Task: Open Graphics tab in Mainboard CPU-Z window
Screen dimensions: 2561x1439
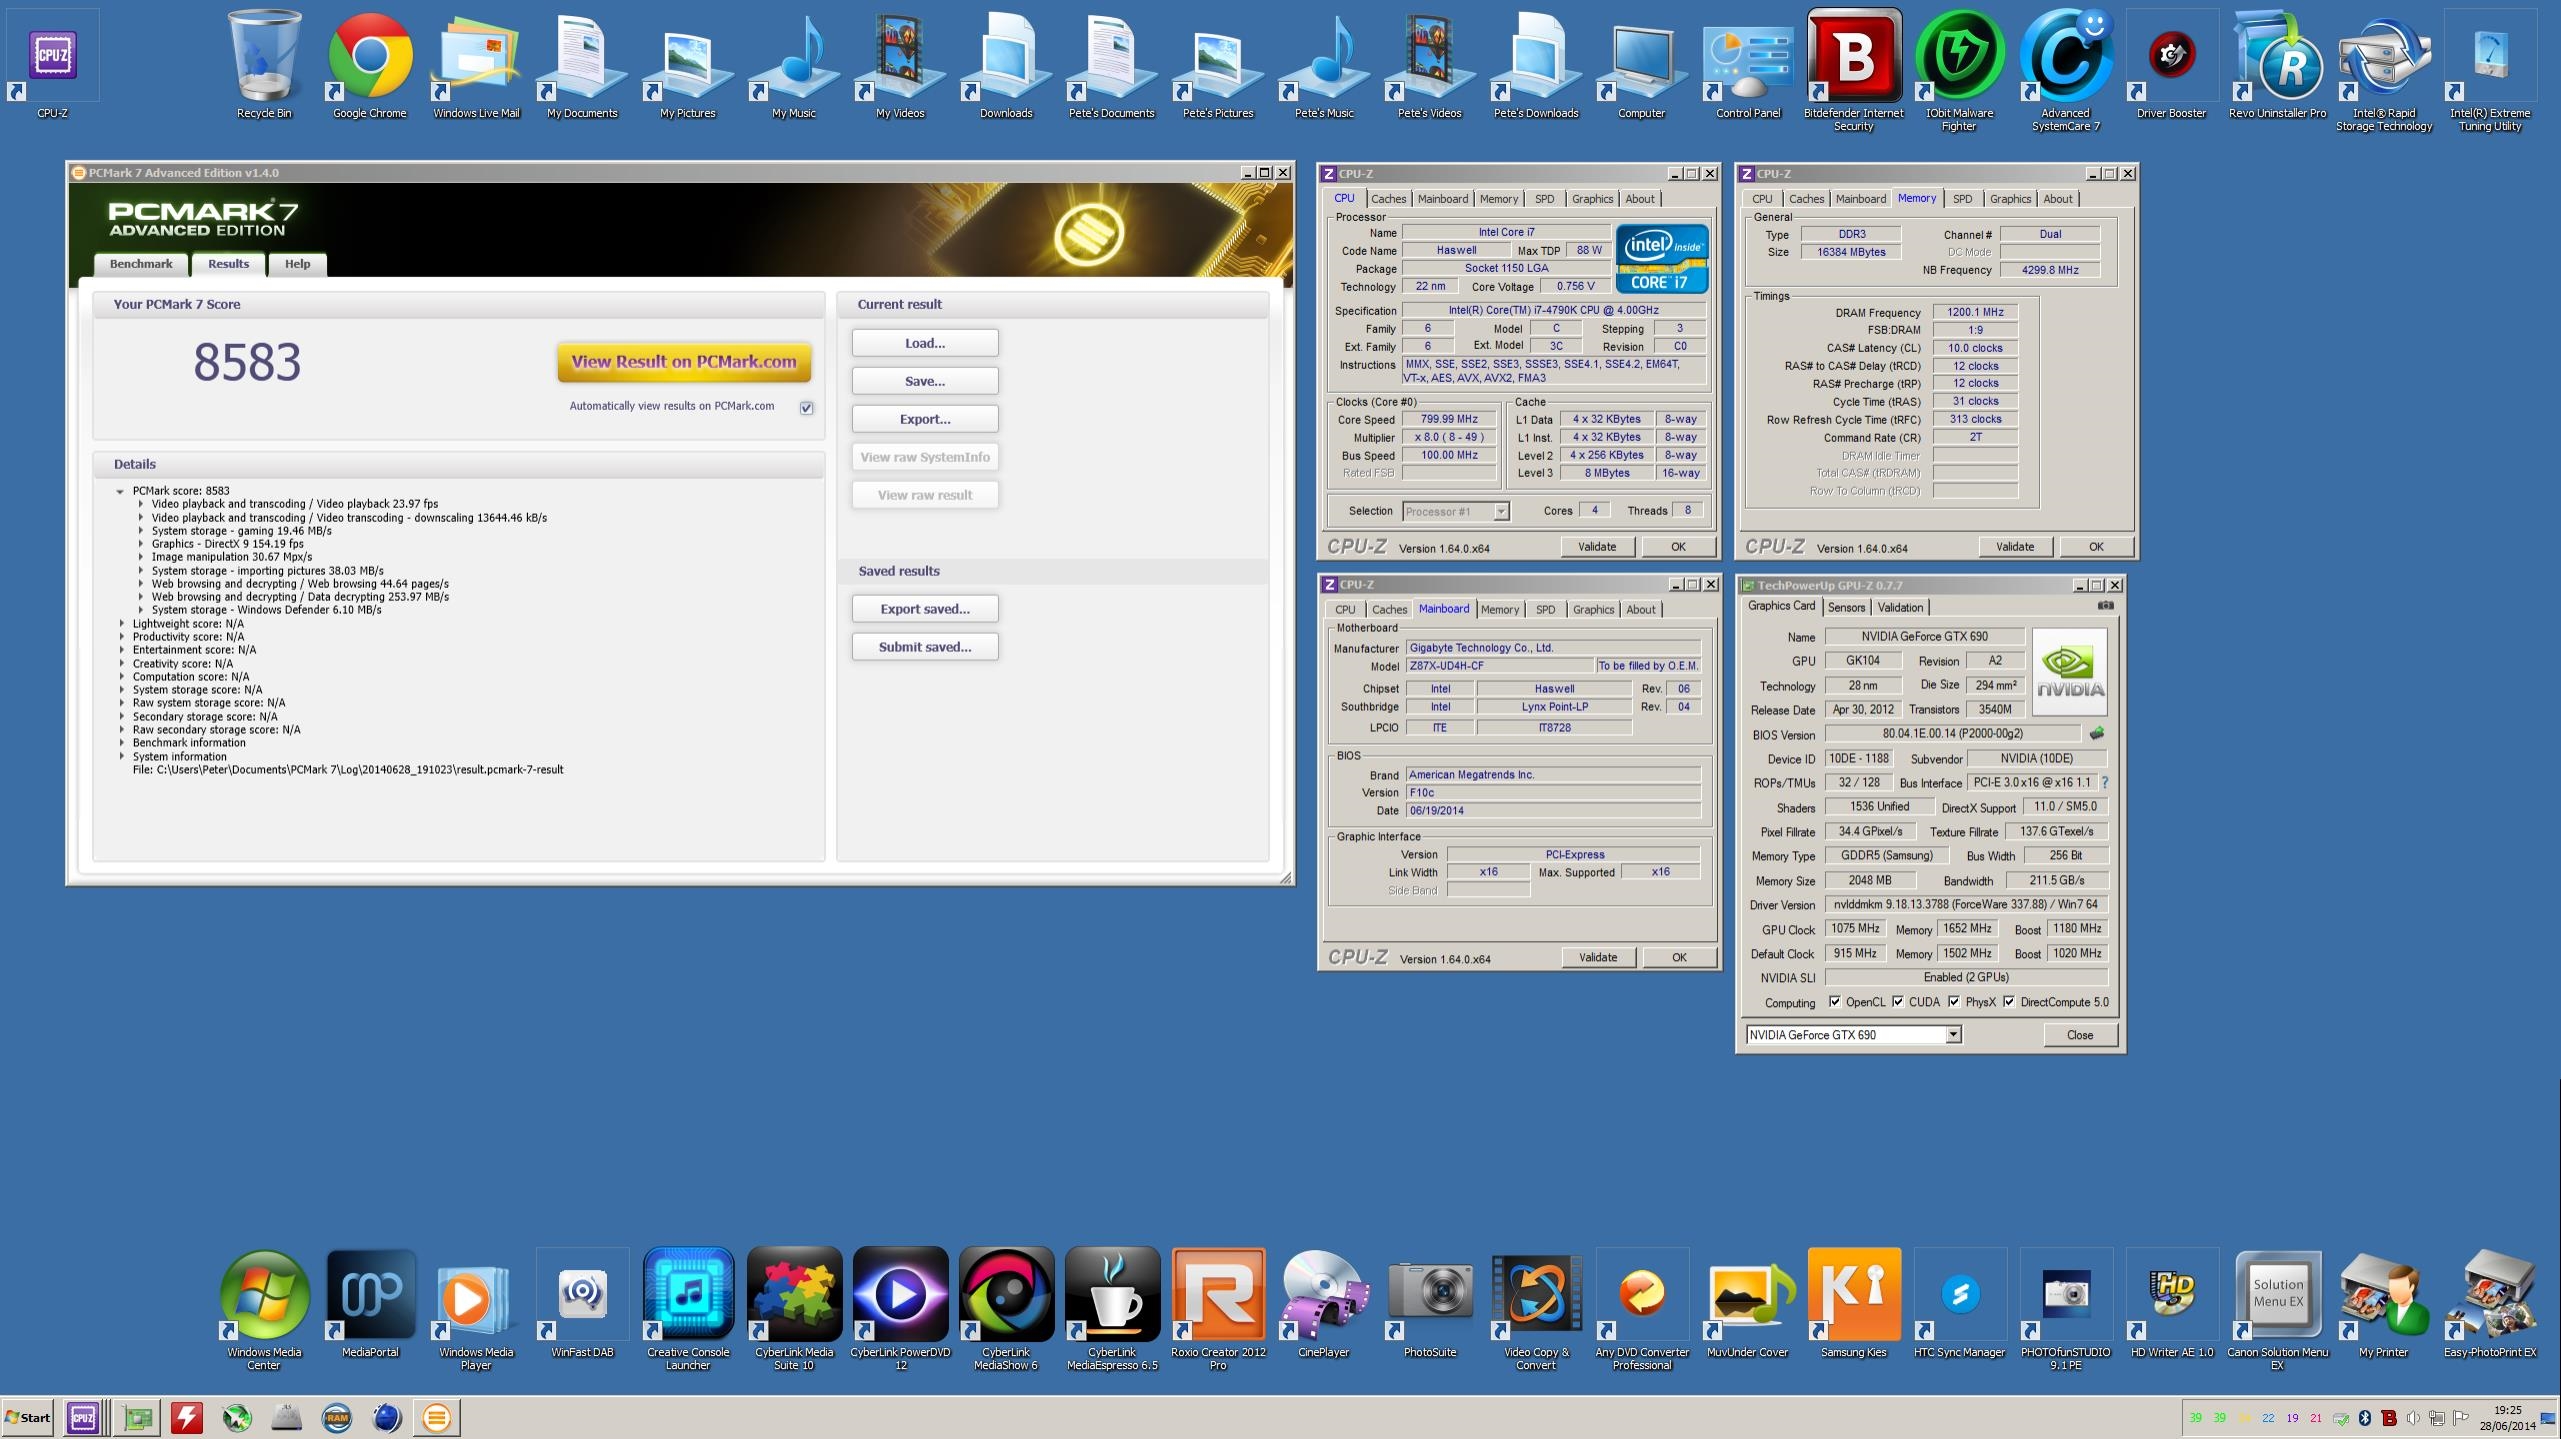Action: (1593, 610)
